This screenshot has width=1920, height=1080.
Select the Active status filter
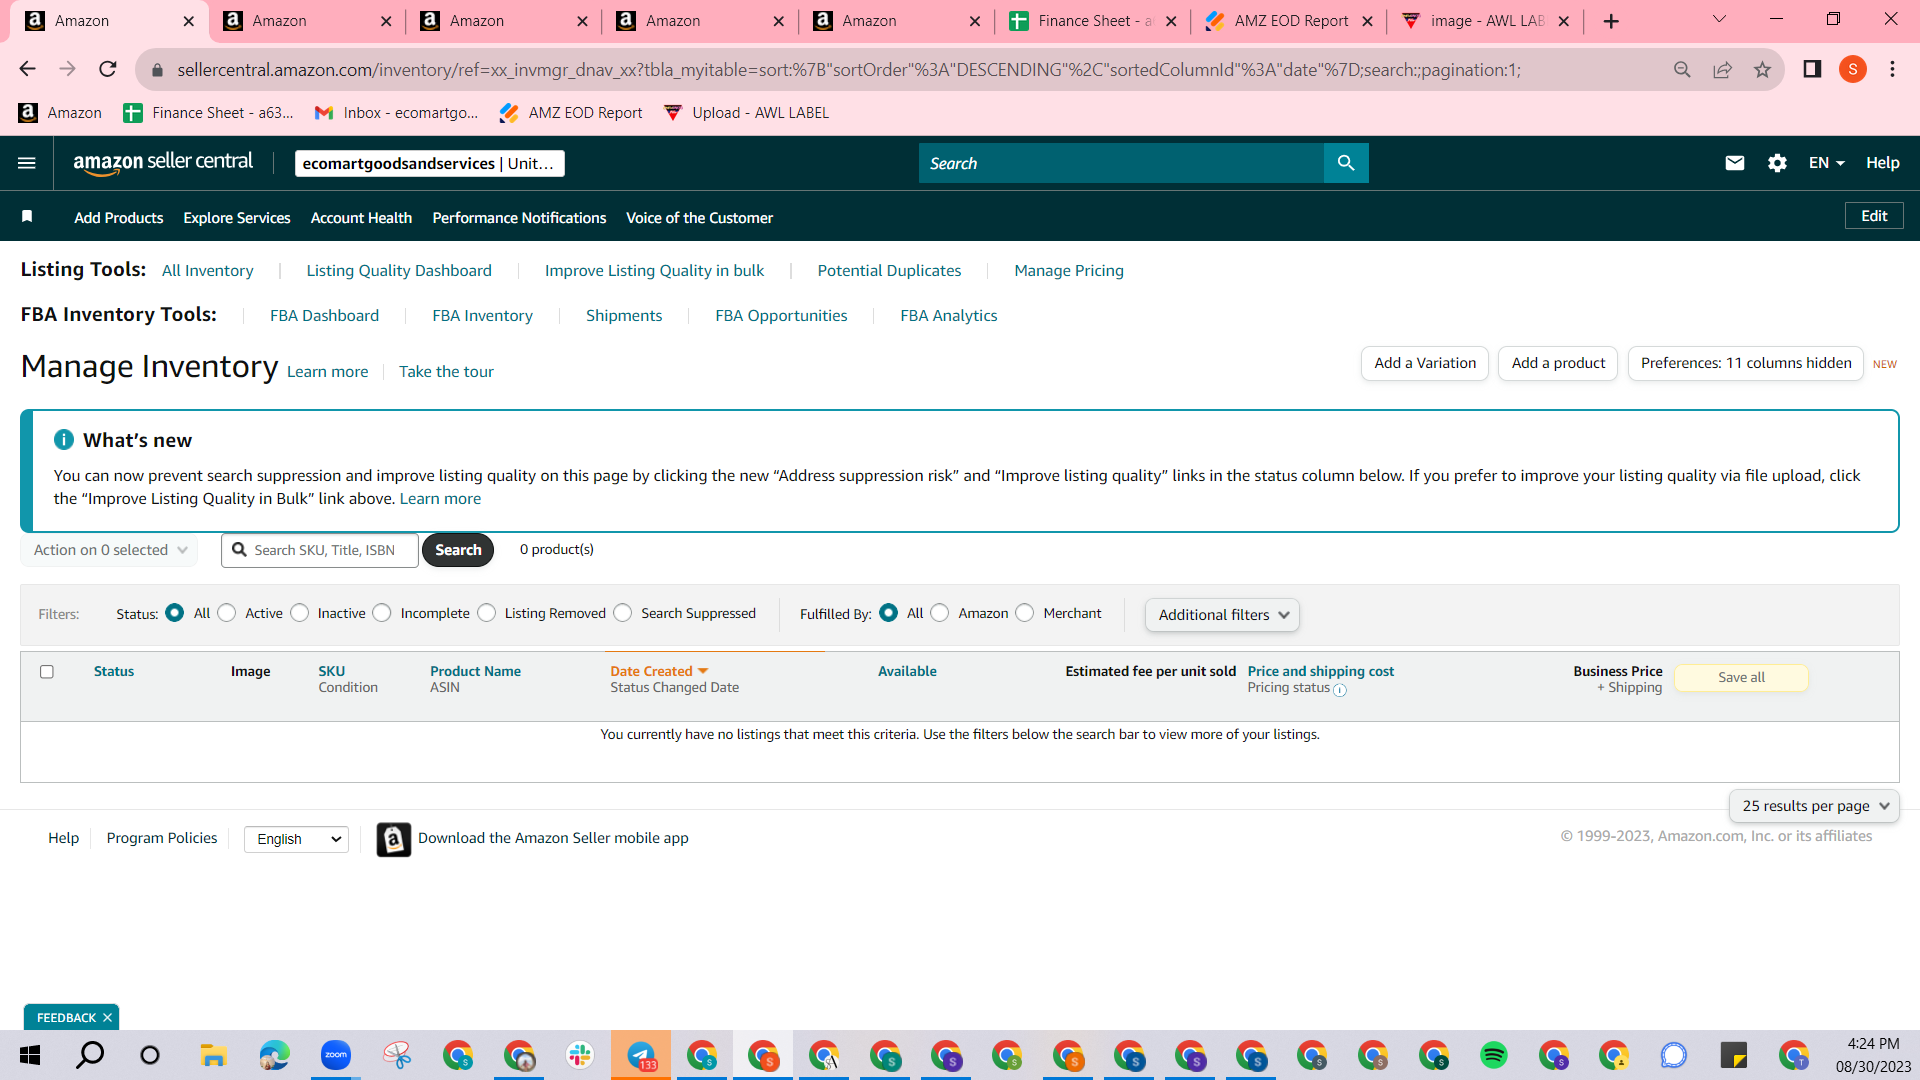(x=227, y=613)
